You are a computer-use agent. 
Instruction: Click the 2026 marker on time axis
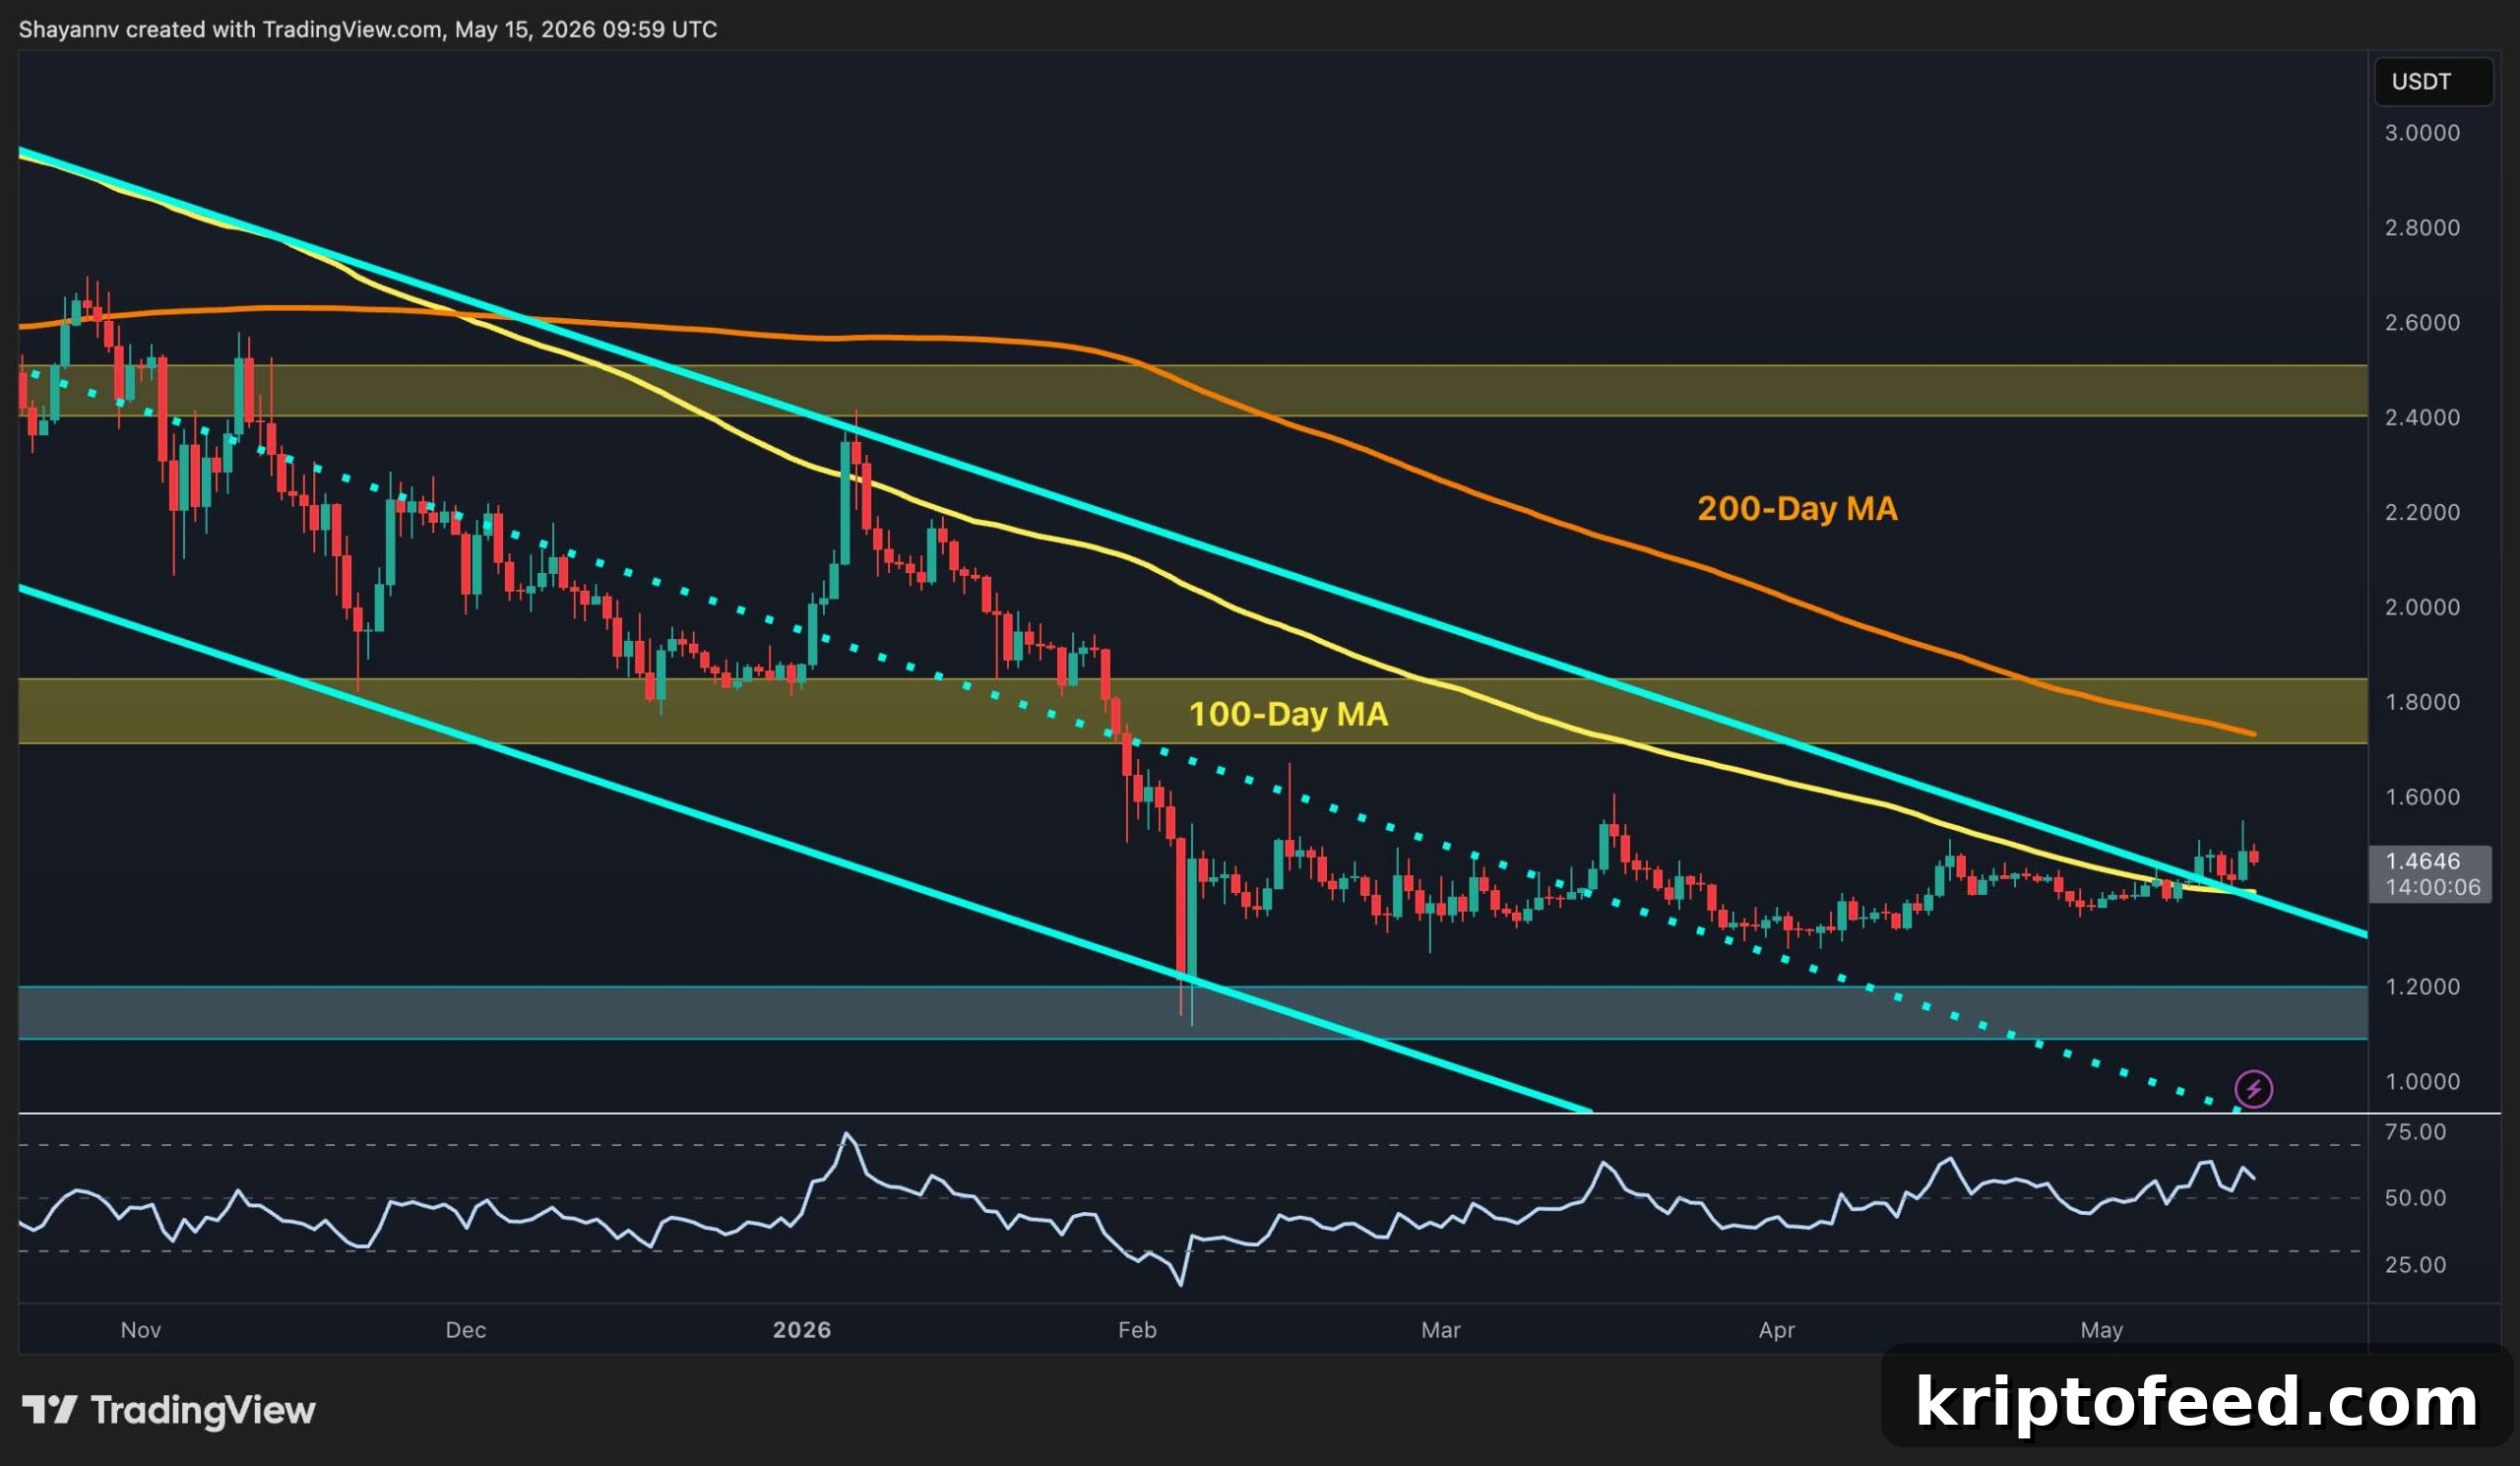tap(802, 1329)
